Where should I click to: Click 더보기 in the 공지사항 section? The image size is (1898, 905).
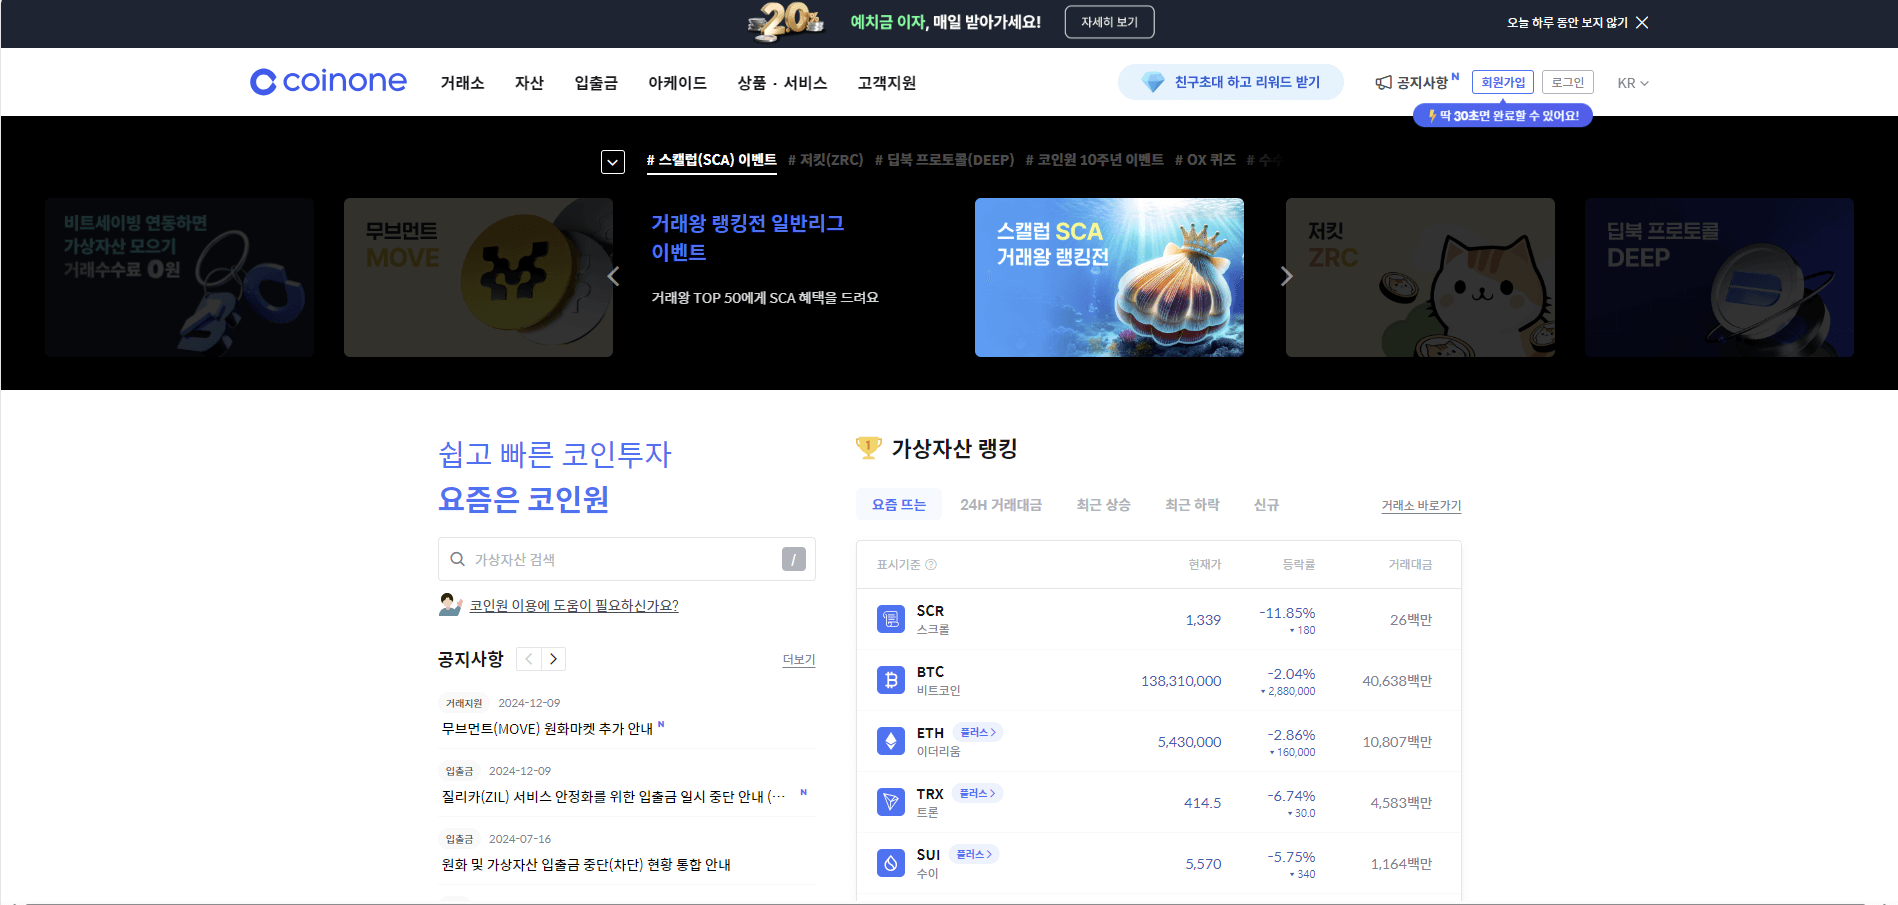[x=798, y=659]
